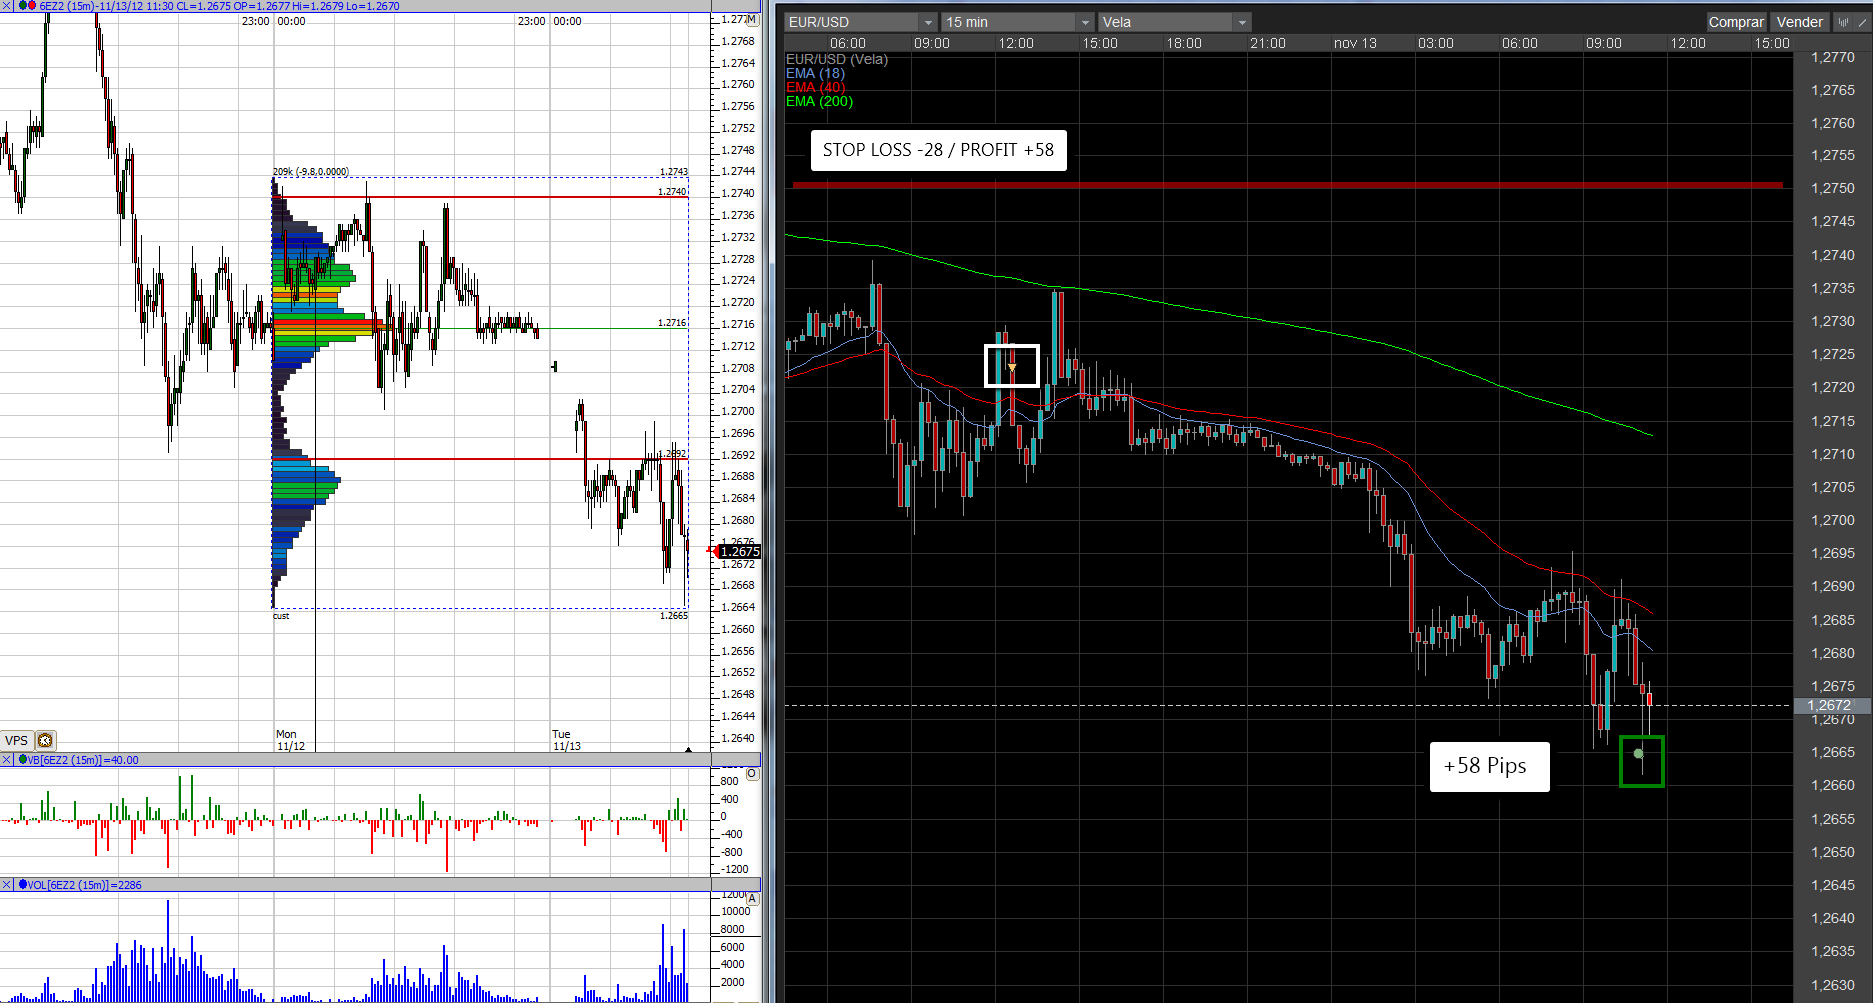Close the VB indicator pane
Image resolution: width=1873 pixels, height=1003 pixels.
coord(7,760)
